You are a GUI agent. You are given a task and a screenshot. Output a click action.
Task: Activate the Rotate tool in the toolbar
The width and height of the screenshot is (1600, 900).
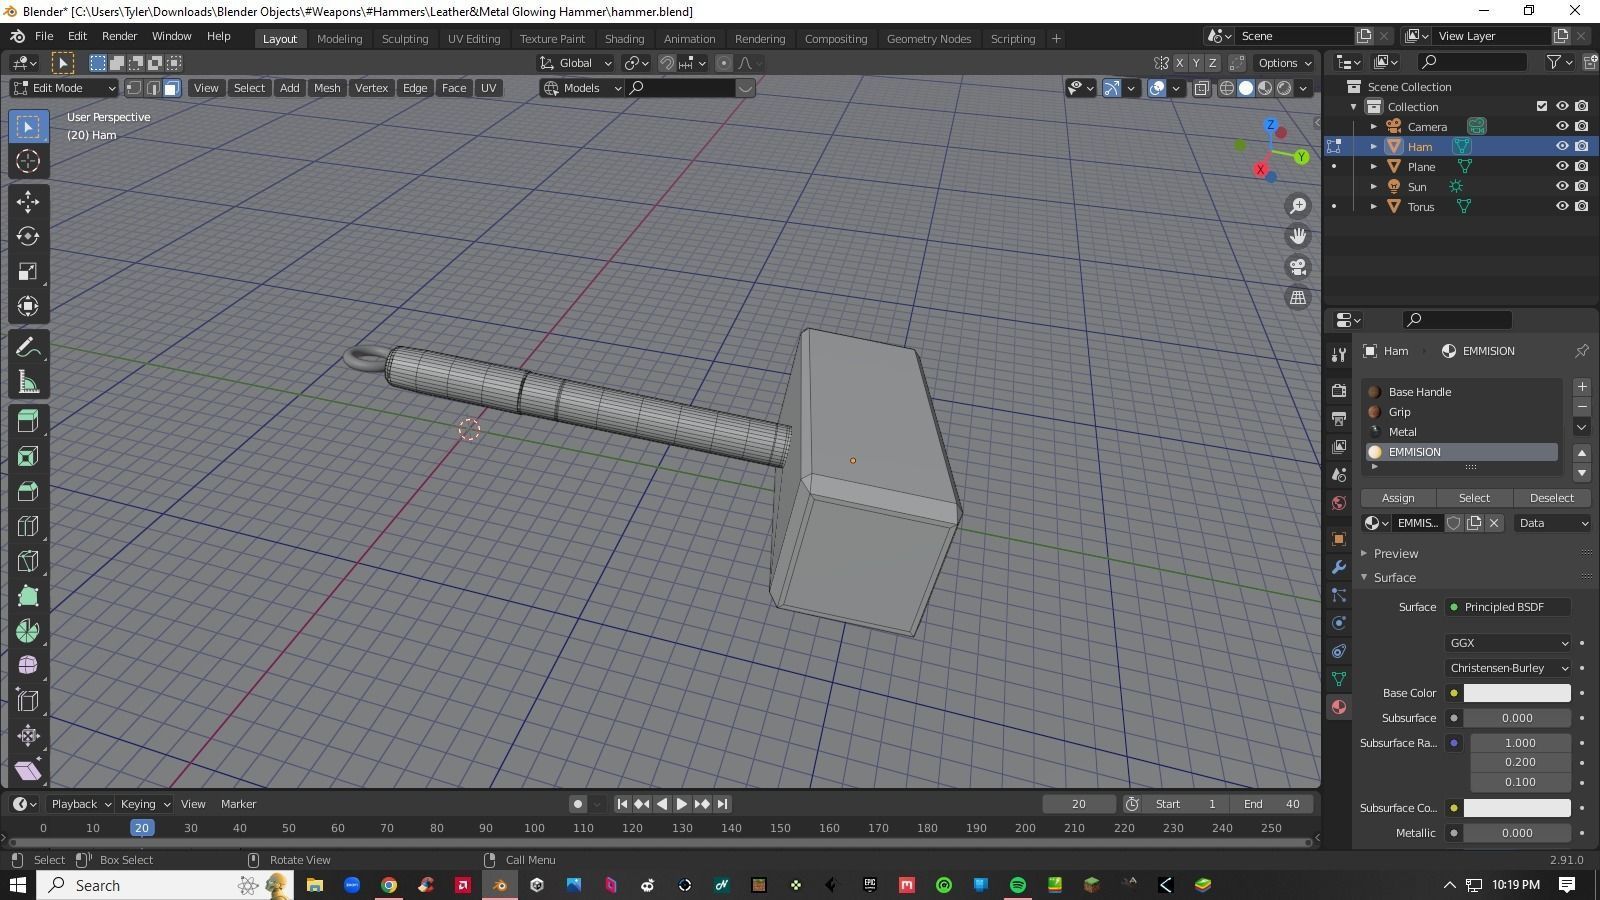(27, 236)
